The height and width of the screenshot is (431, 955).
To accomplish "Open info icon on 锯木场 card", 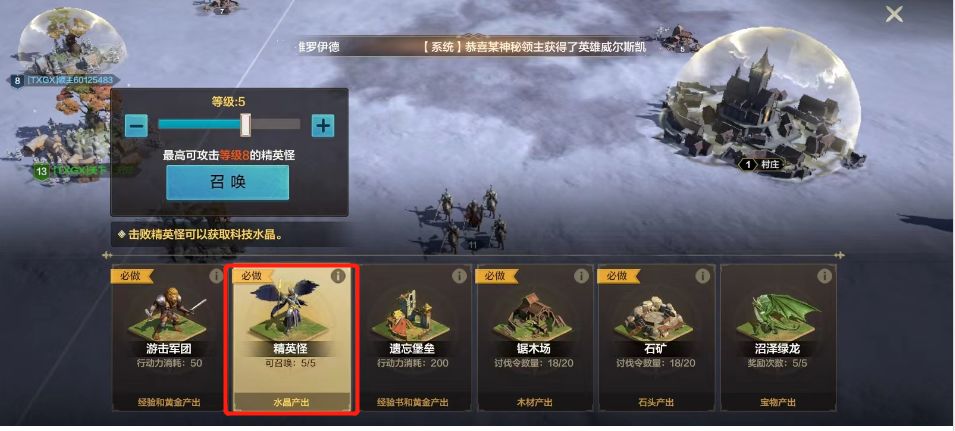I will 582,276.
